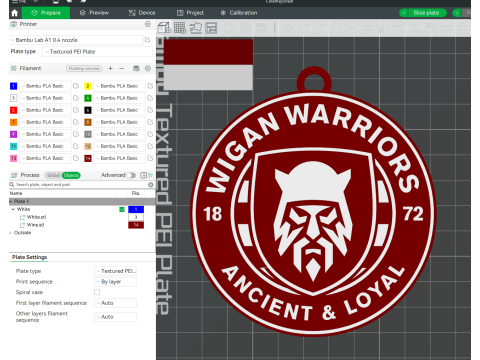The height and width of the screenshot is (360, 480).
Task: Click the Filament section icon
Action: [x=14, y=68]
